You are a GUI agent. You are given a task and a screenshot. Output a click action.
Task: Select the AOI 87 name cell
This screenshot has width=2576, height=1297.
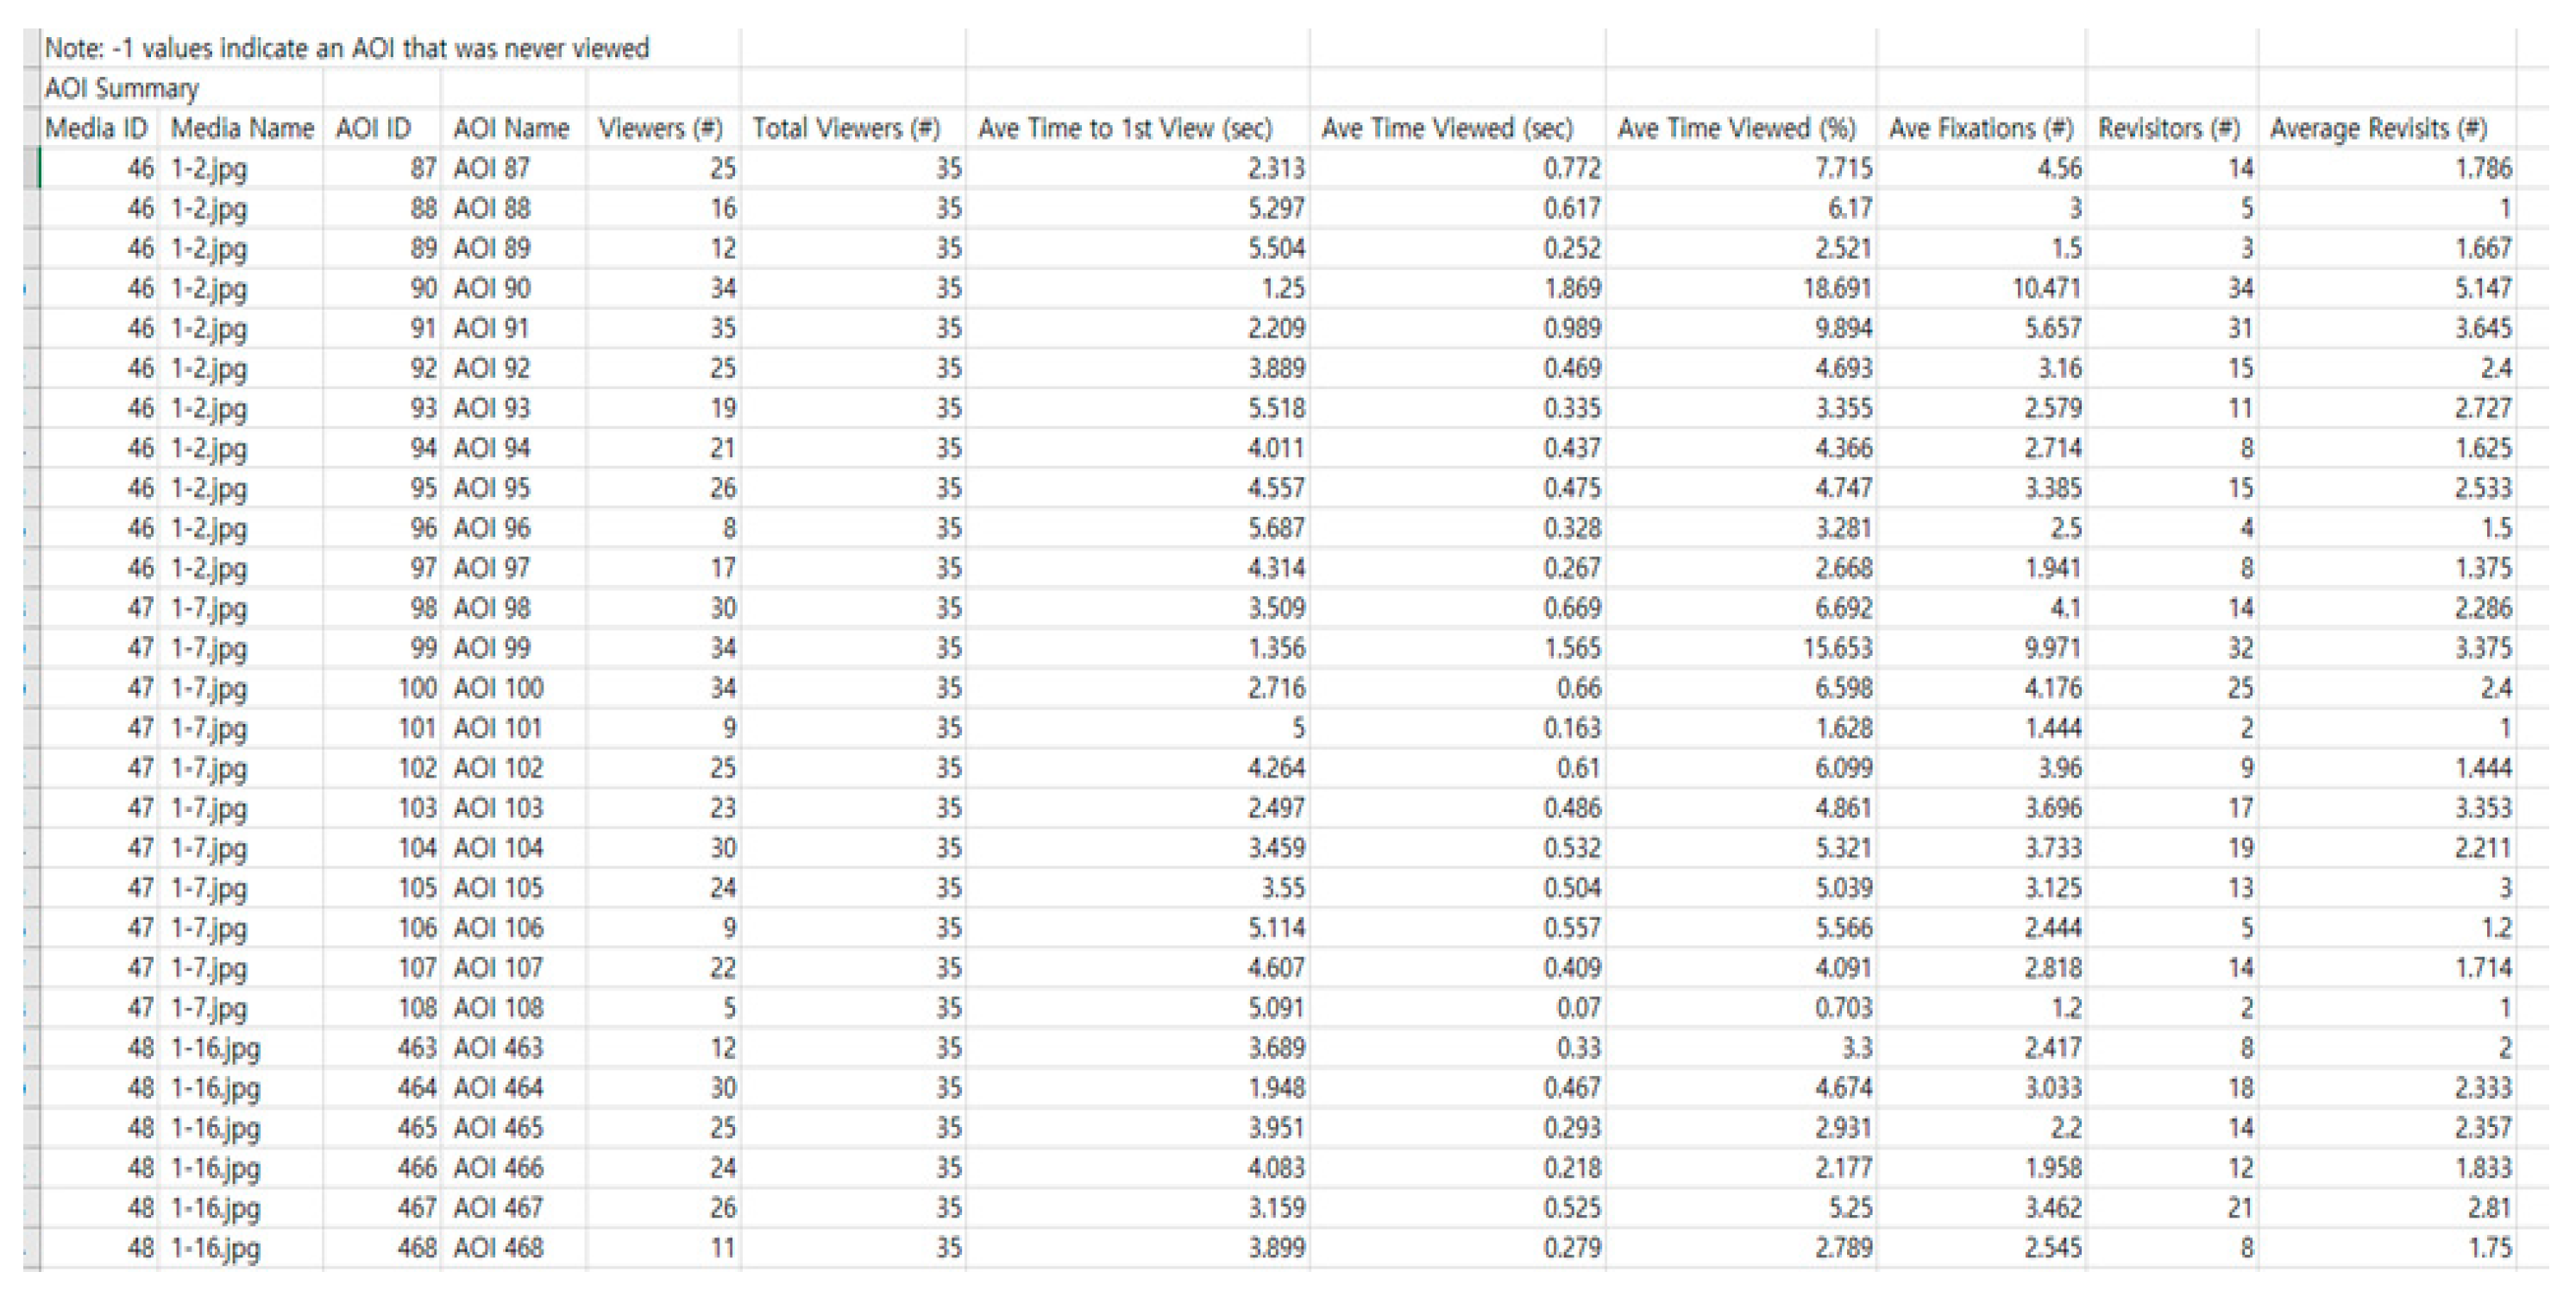coord(491,168)
